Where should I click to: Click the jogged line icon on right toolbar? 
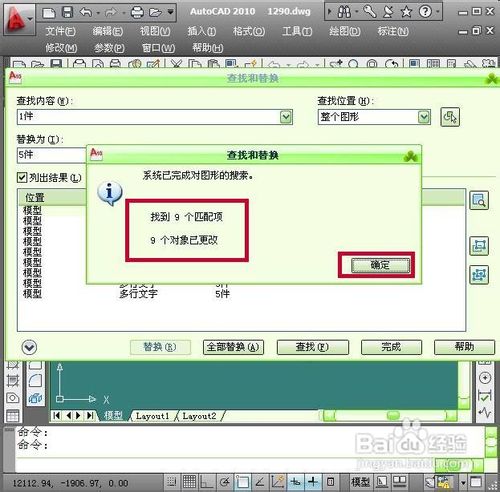pos(485,413)
